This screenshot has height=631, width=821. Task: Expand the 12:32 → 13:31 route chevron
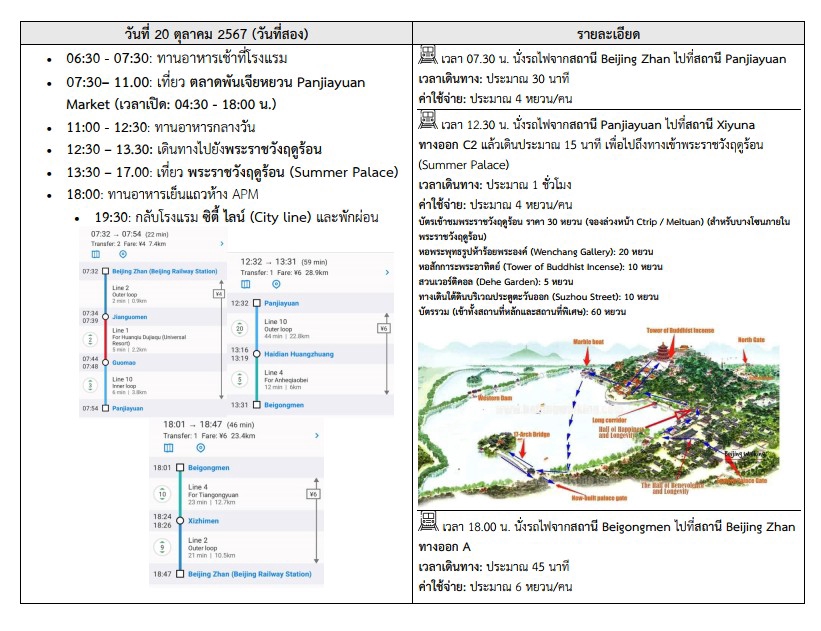coord(387,272)
